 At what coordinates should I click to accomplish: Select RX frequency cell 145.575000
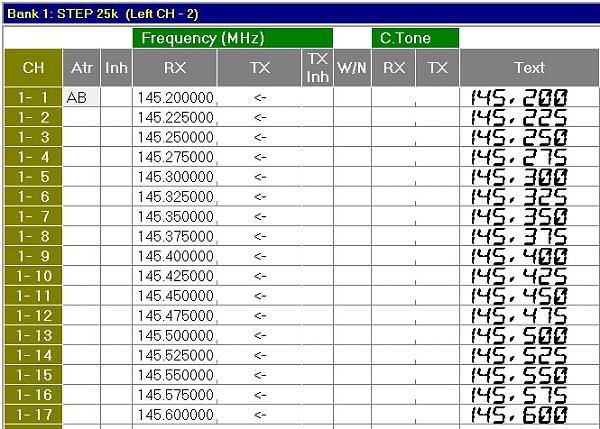pyautogui.click(x=174, y=395)
